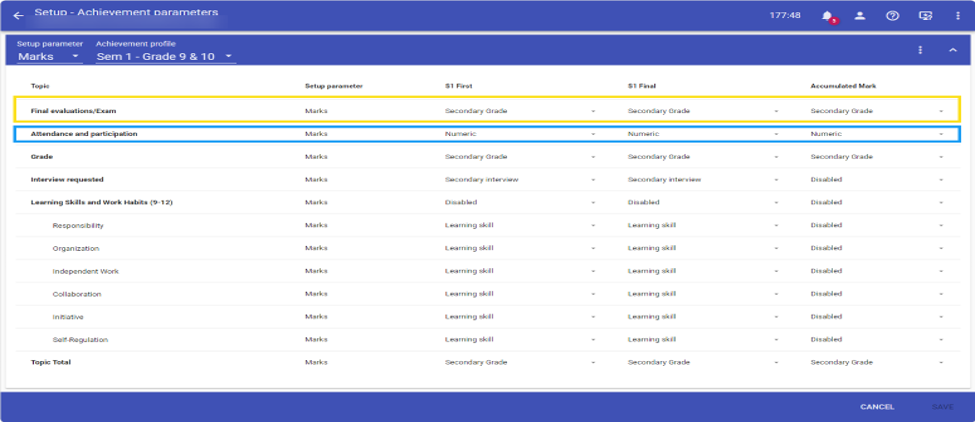Select the Topic Total row label
The height and width of the screenshot is (422, 975).
coord(50,362)
